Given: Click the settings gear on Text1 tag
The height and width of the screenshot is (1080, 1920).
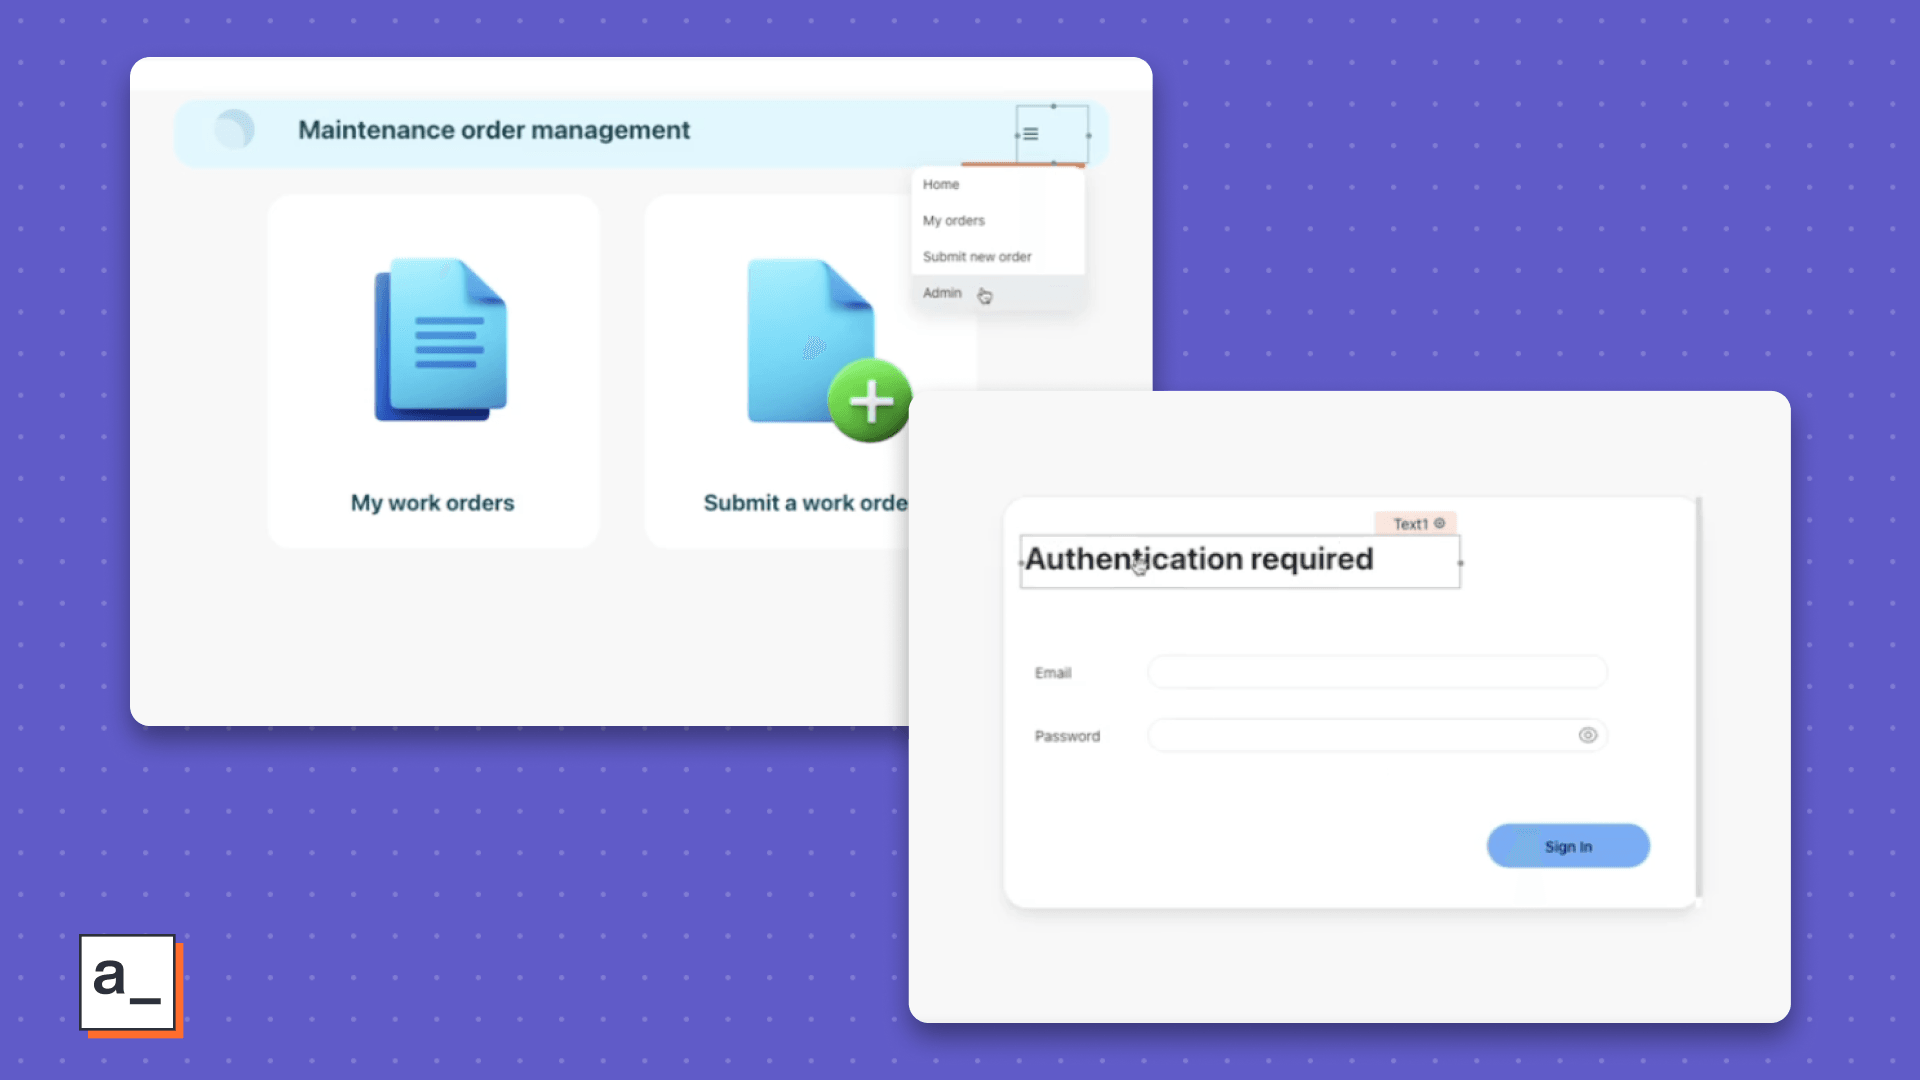Looking at the screenshot, I should pyautogui.click(x=1440, y=523).
